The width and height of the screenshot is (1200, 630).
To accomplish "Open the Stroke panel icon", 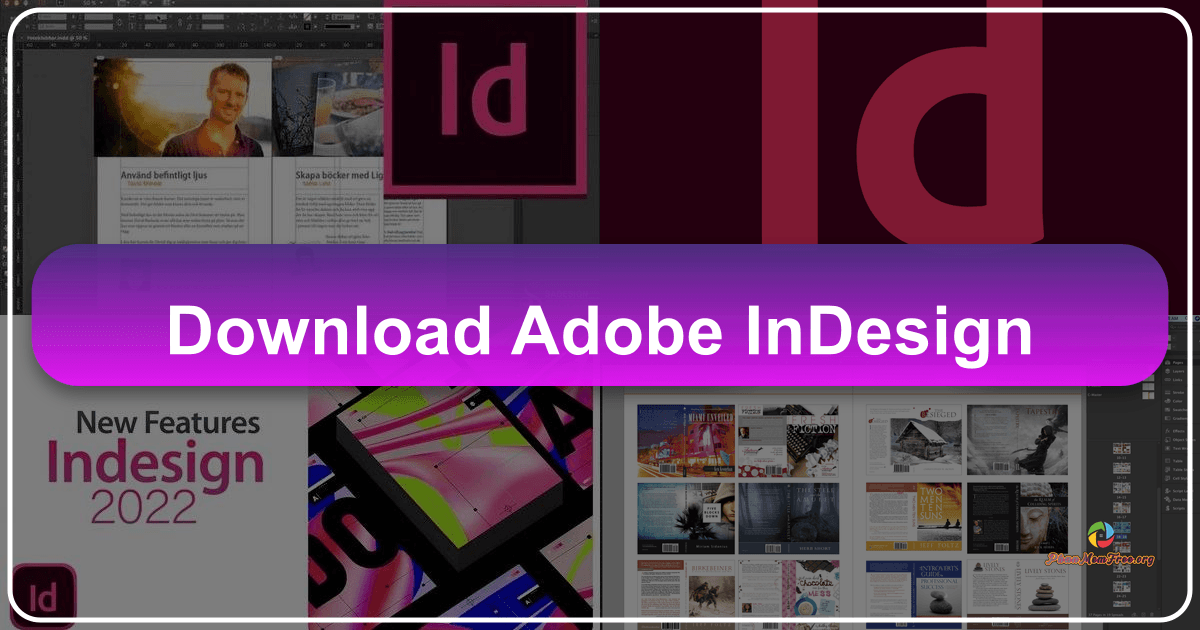I will [x=1167, y=392].
